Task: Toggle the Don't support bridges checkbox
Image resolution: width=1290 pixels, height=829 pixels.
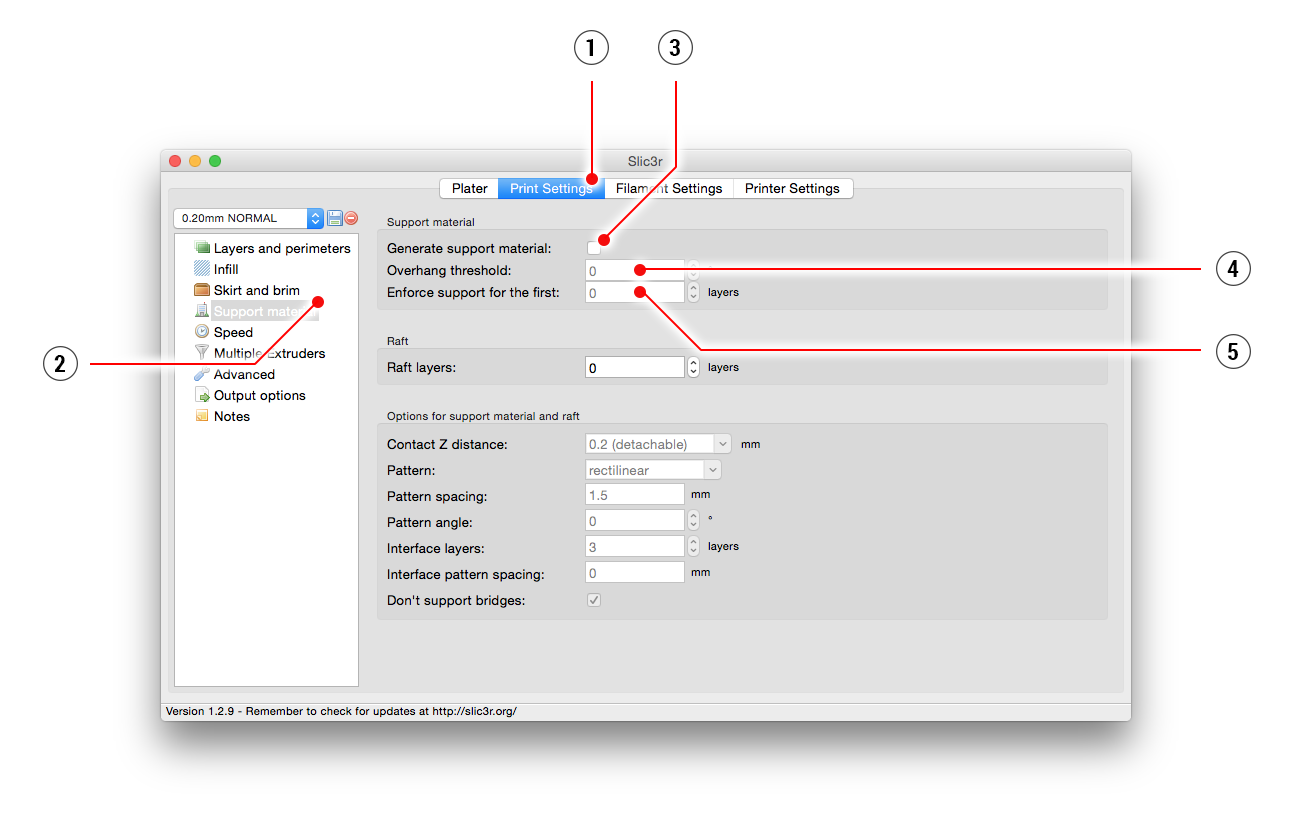Action: pyautogui.click(x=594, y=600)
